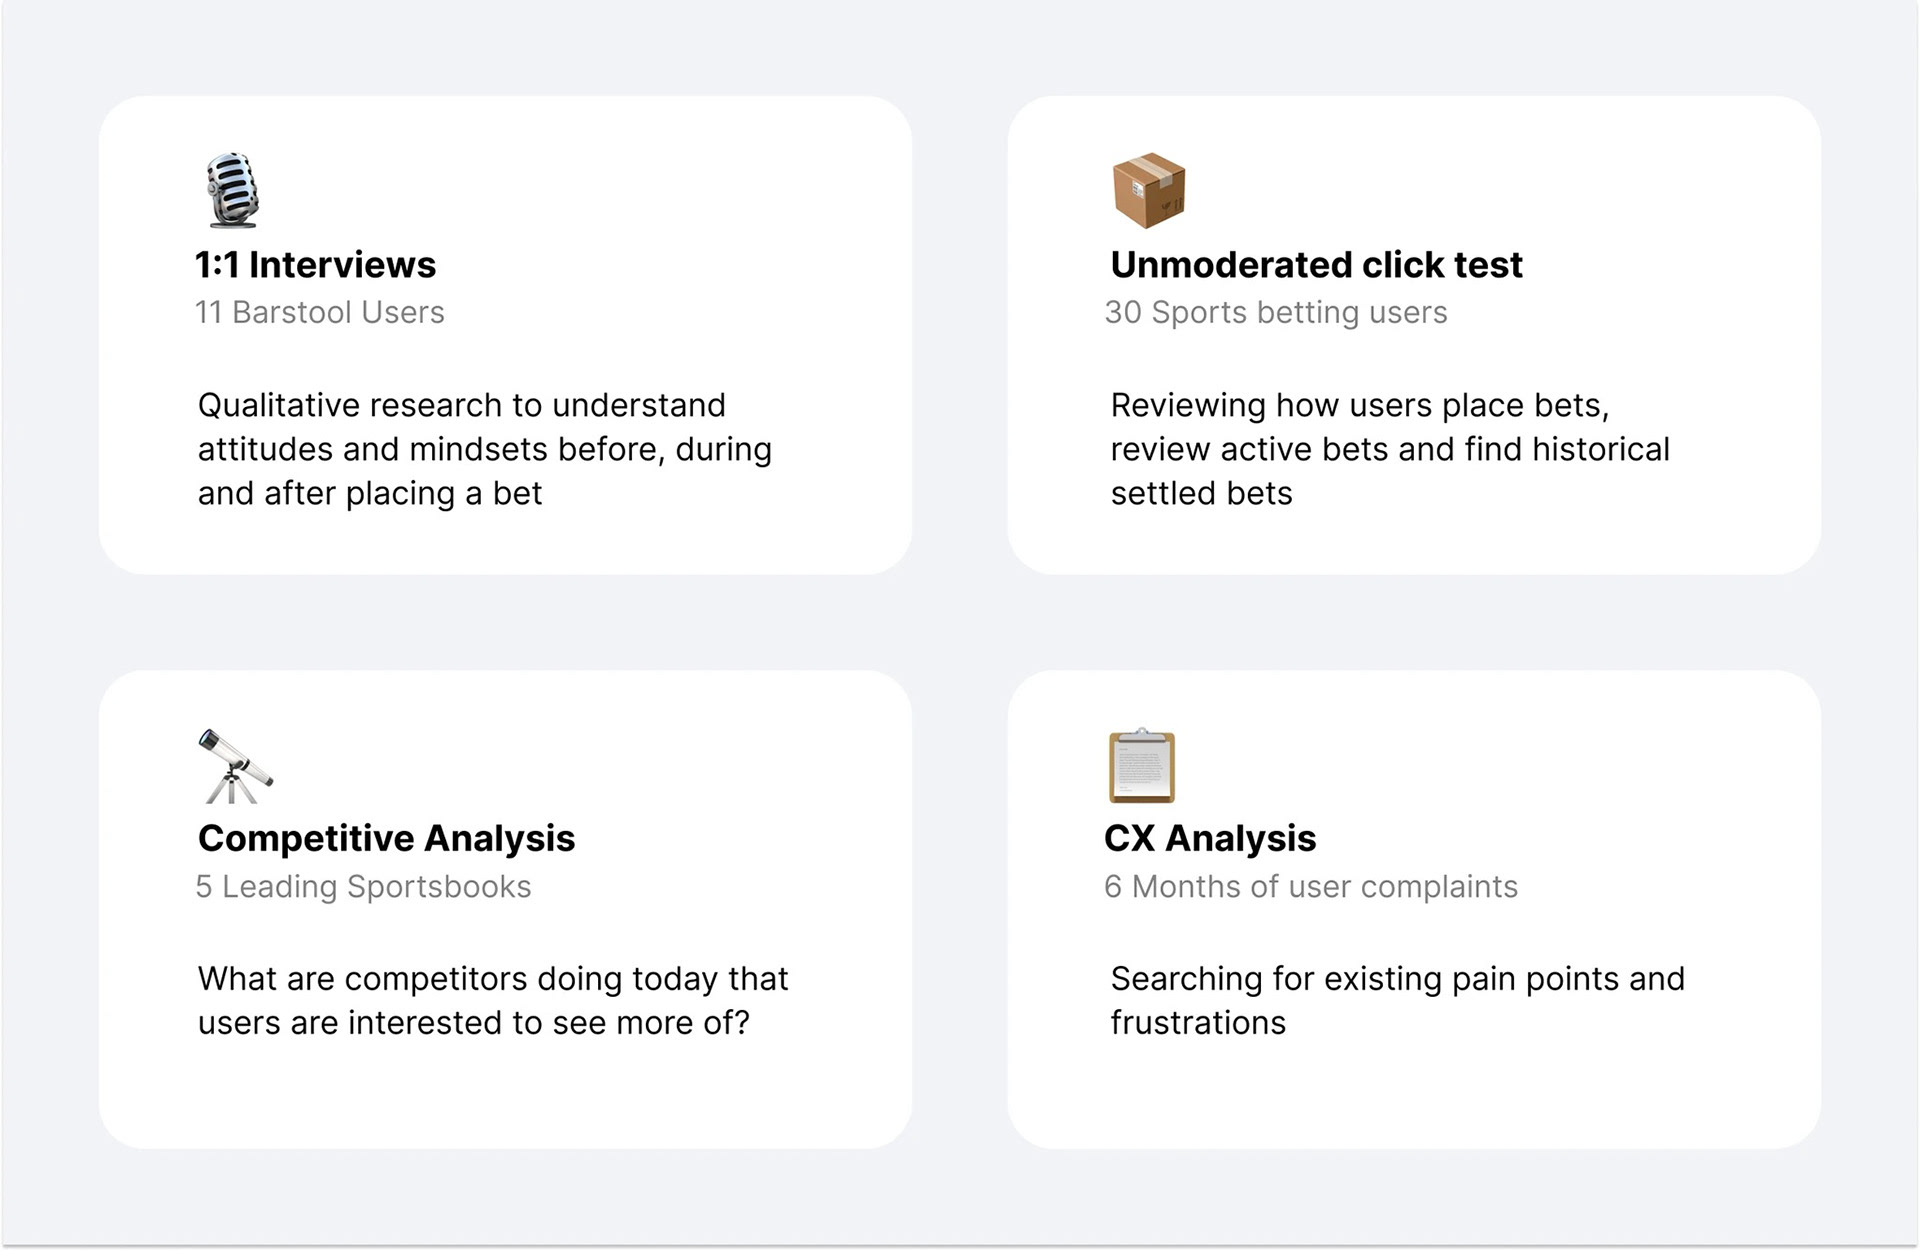1920x1251 pixels.
Task: Click the 6 Months of user complaints subtitle
Action: (1311, 886)
